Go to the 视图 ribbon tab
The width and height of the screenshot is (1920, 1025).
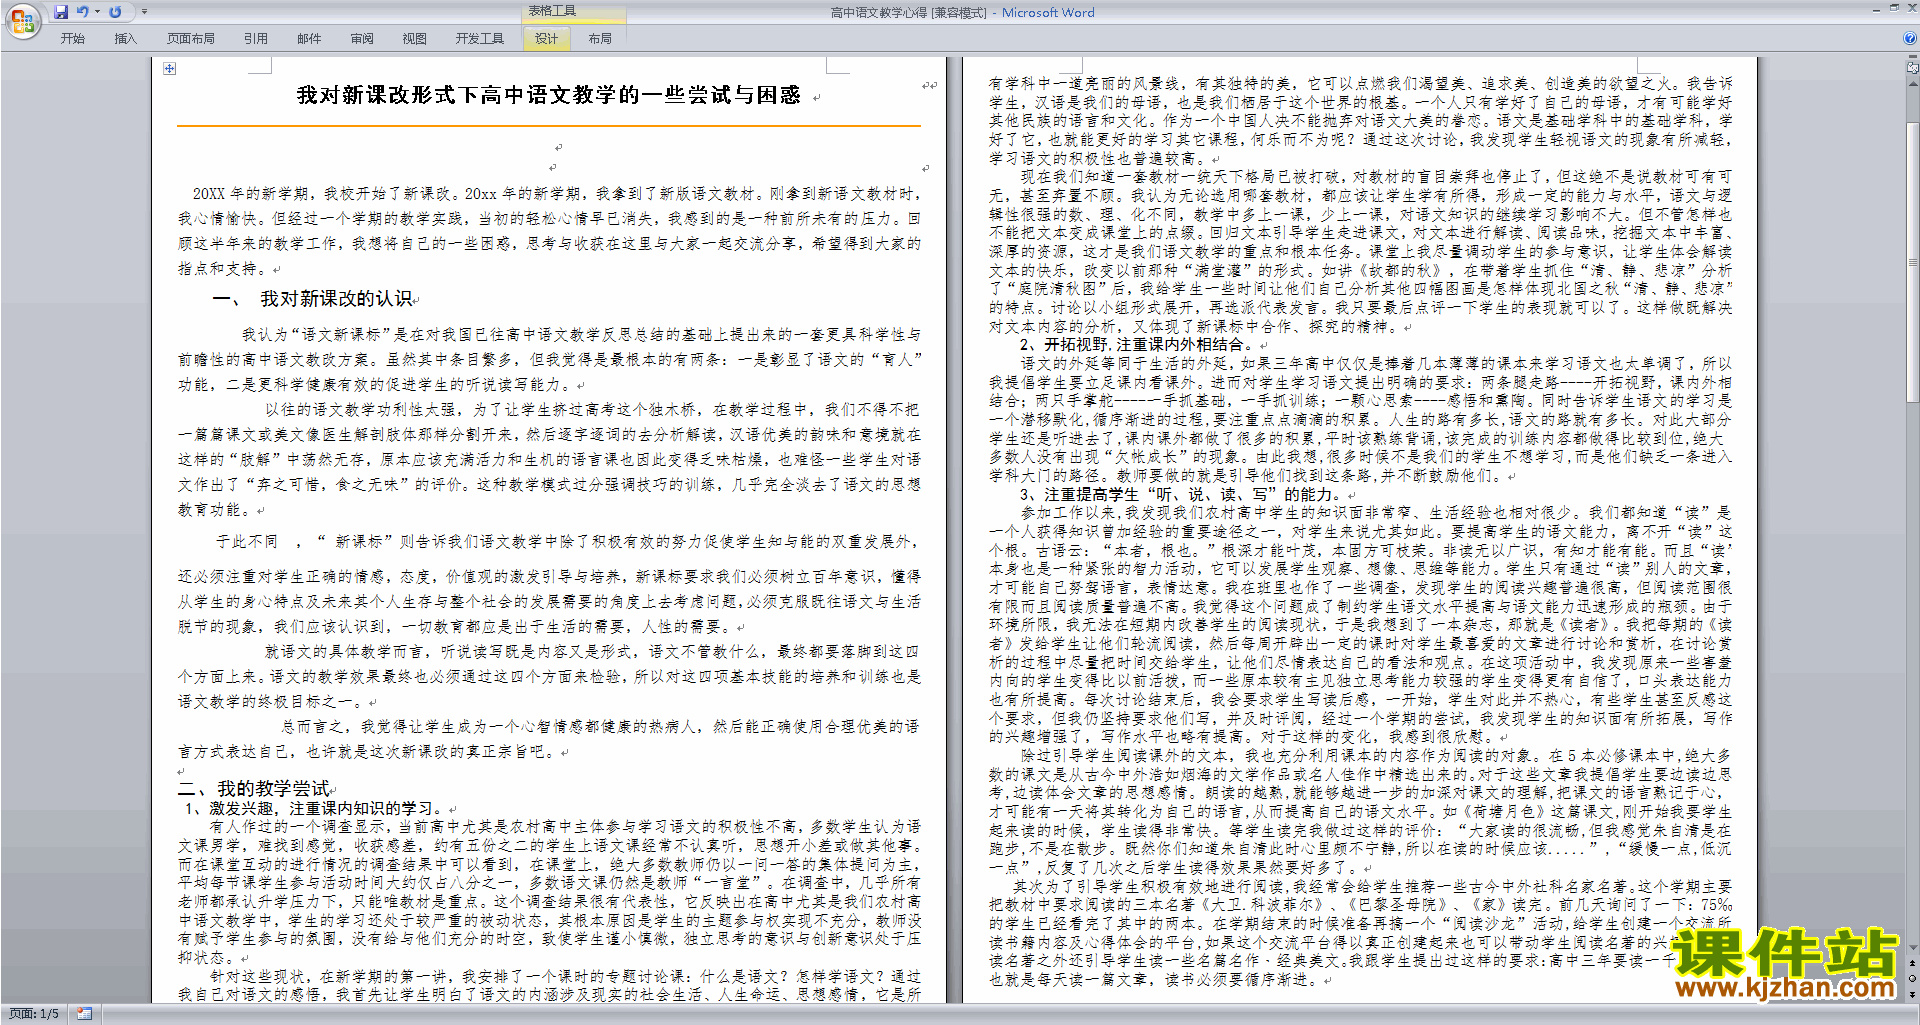pyautogui.click(x=415, y=39)
